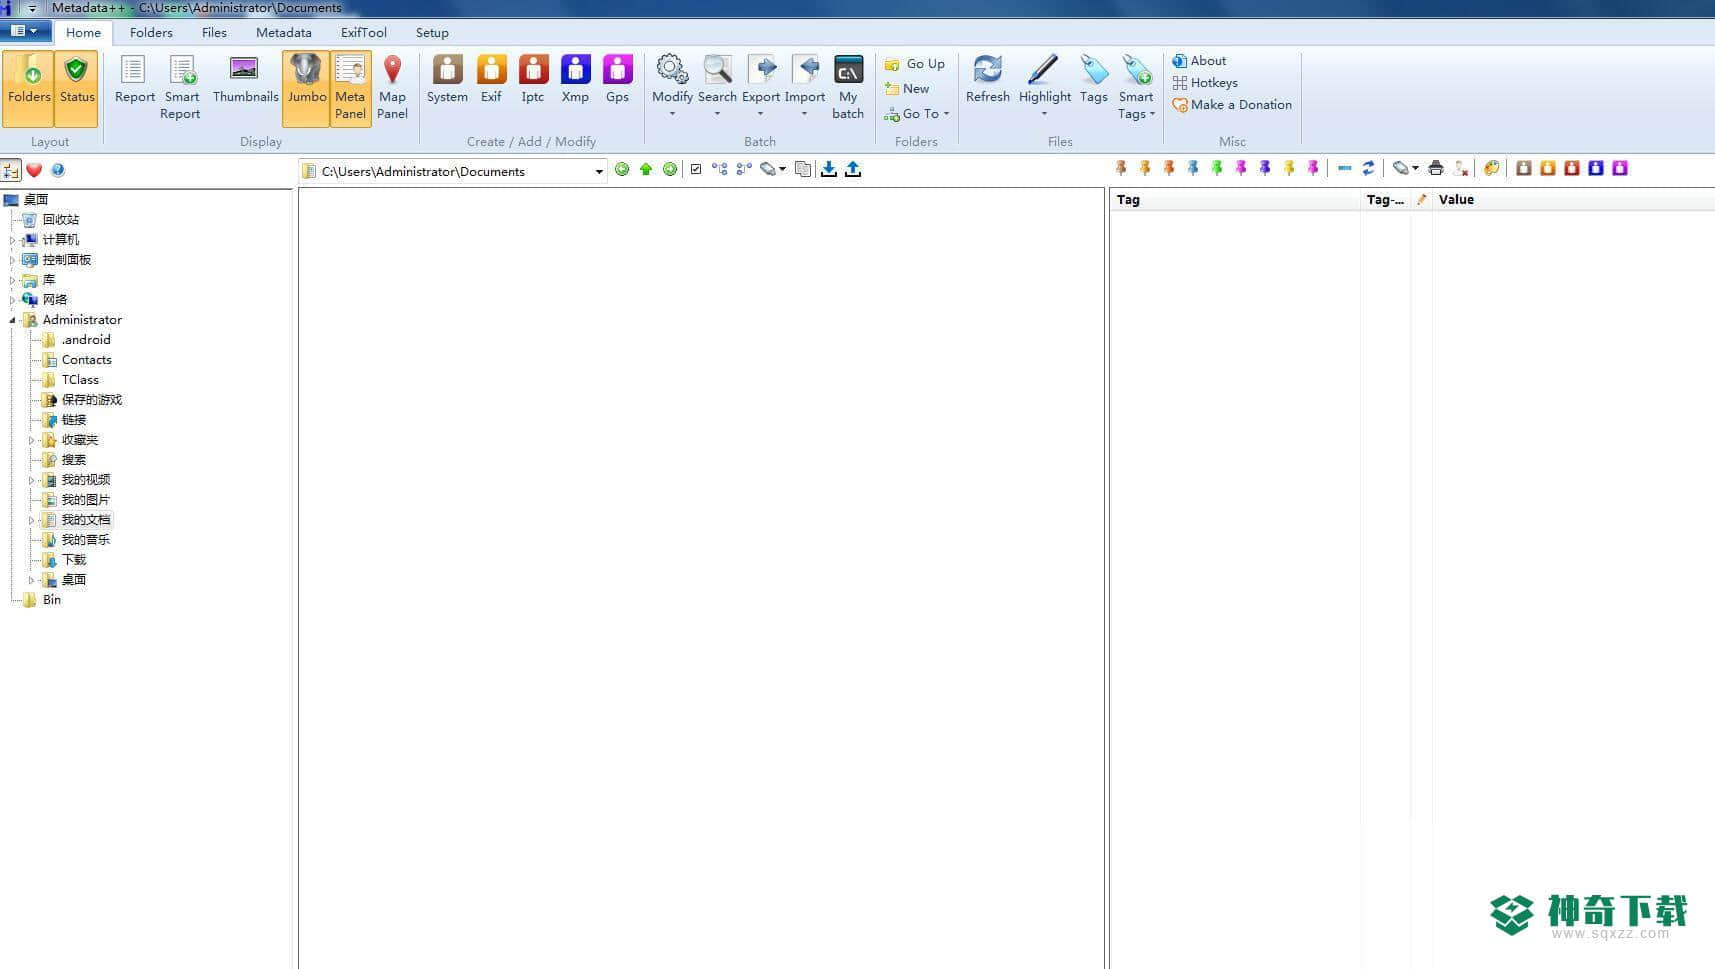
Task: Open the Gps metadata tool
Action: coord(617,80)
